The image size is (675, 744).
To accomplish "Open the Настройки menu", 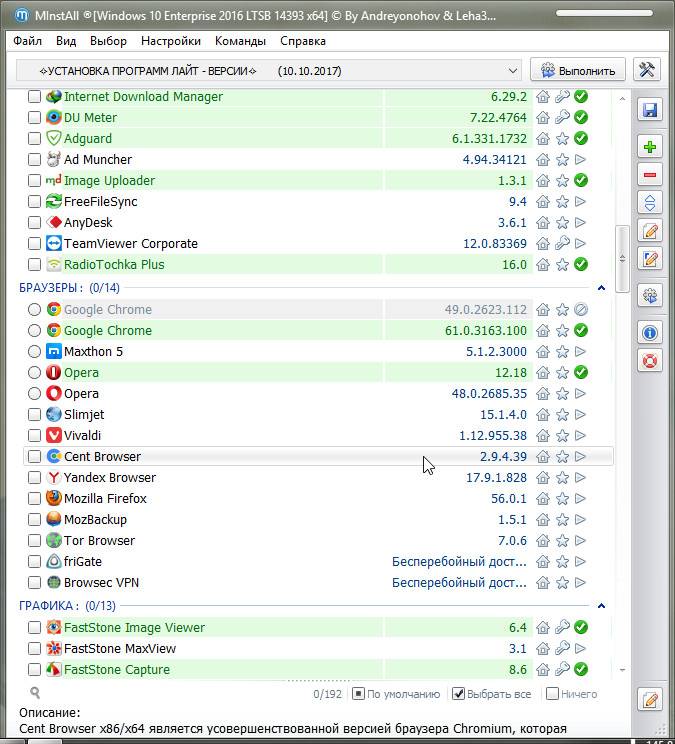I will pyautogui.click(x=171, y=41).
